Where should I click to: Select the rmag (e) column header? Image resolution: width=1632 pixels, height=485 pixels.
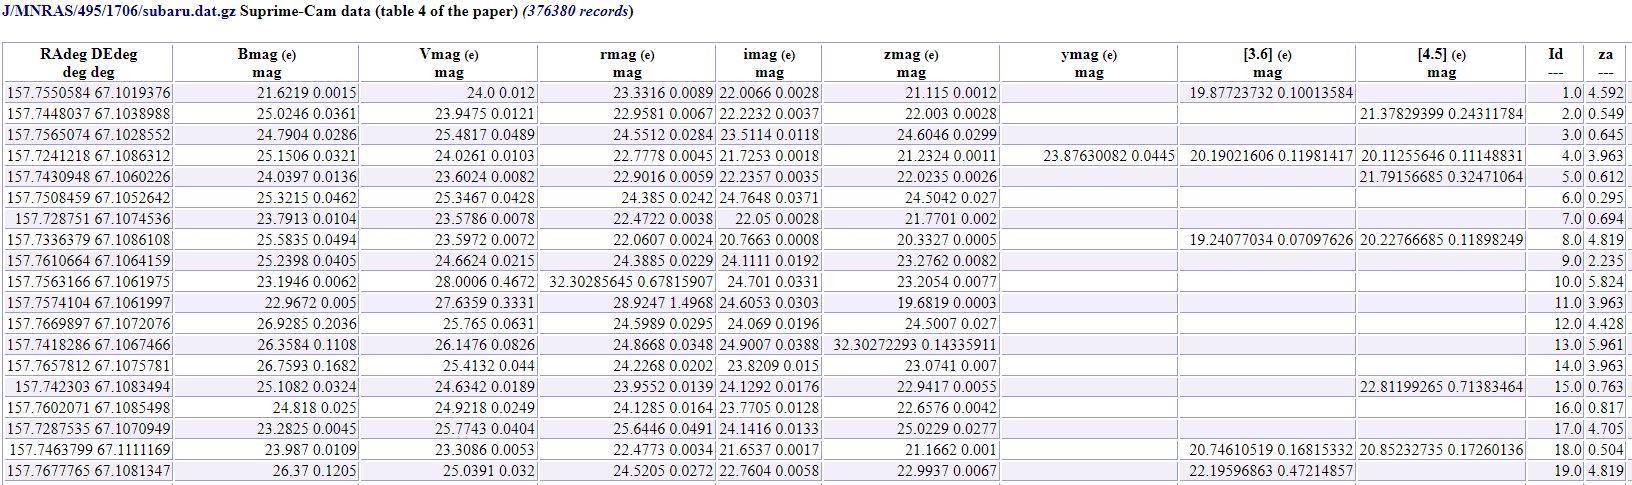coord(627,63)
